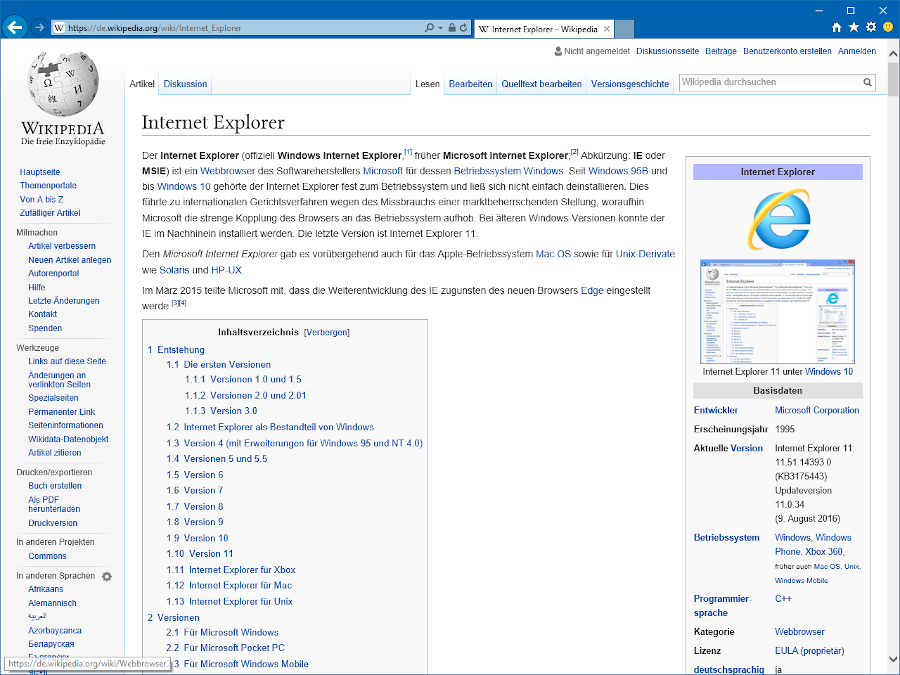
Task: Click the browser Back arrow button
Action: pos(15,28)
